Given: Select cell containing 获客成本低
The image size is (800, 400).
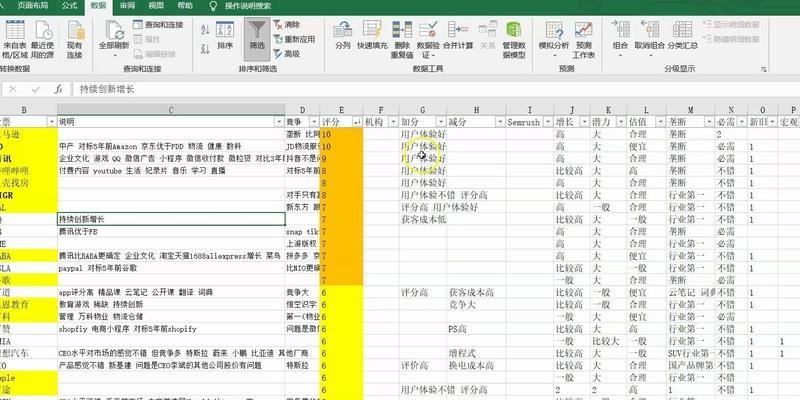Looking at the screenshot, I should pyautogui.click(x=423, y=219).
